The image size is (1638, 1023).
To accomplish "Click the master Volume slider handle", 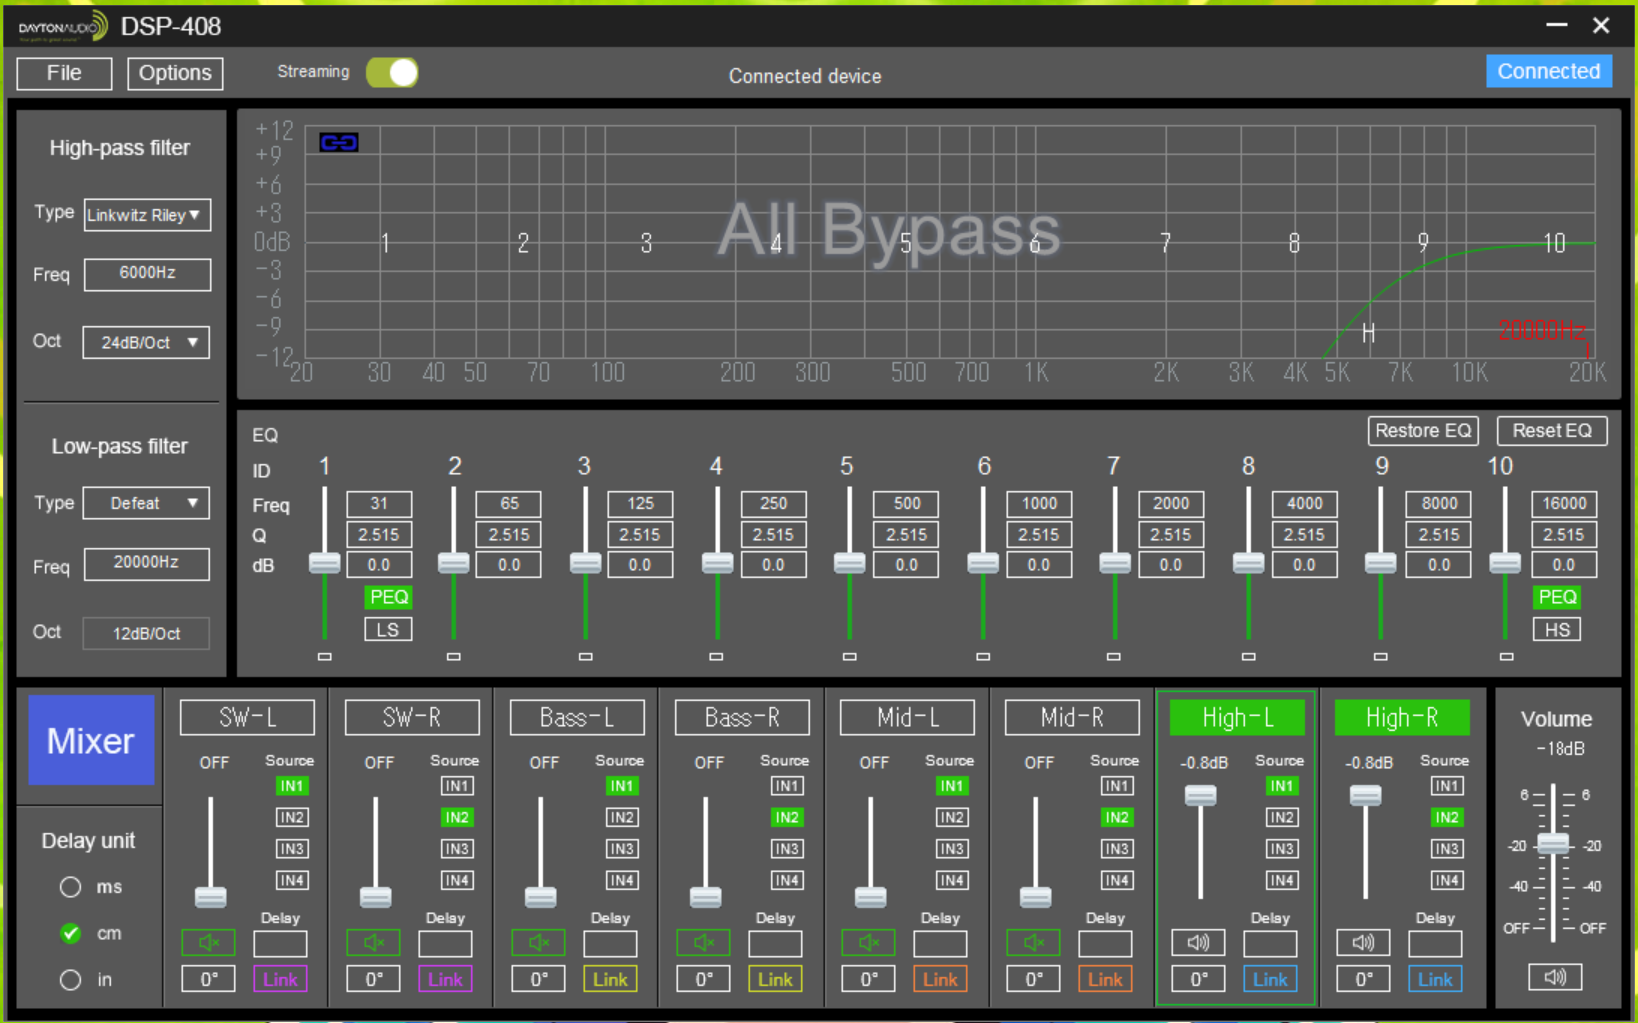I will (1553, 843).
